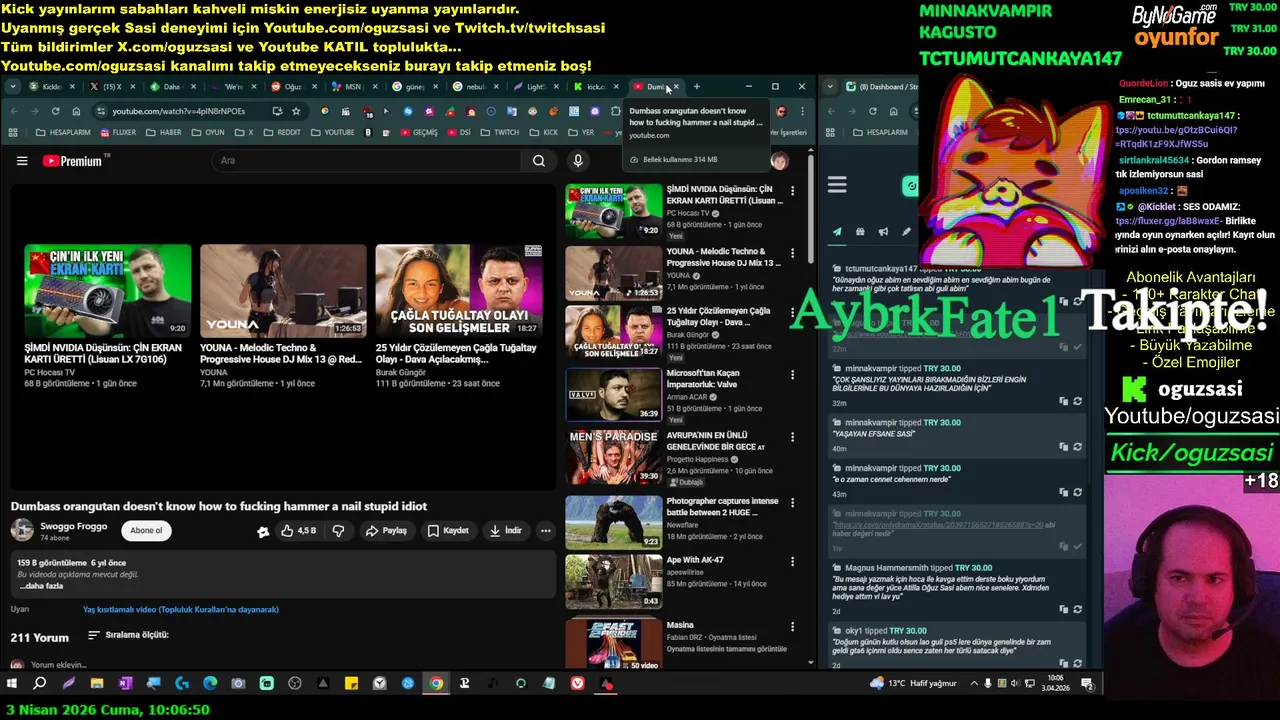Download the video with İndir button

click(505, 531)
